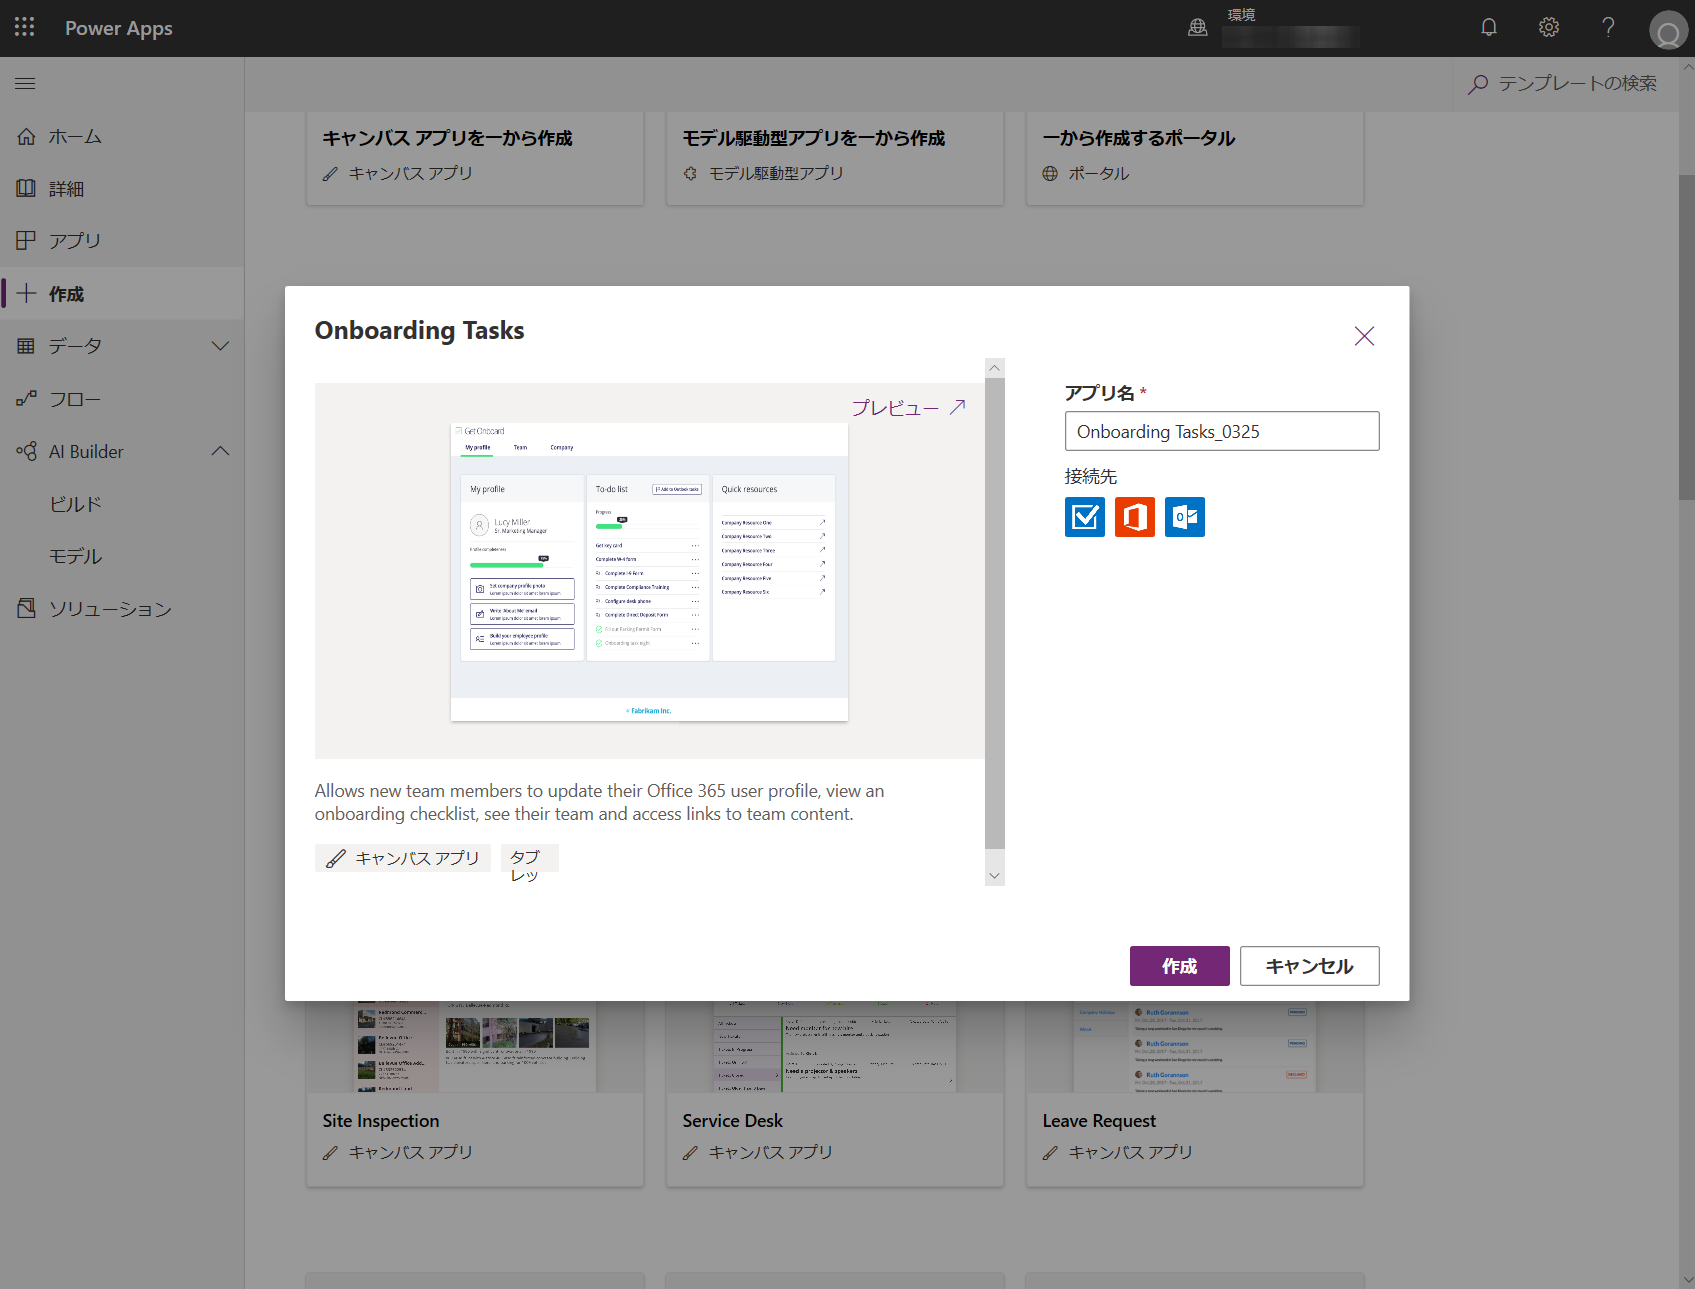Viewport: 1695px width, 1289px height.
Task: Go to ホーム in the sidebar
Action: [x=122, y=137]
